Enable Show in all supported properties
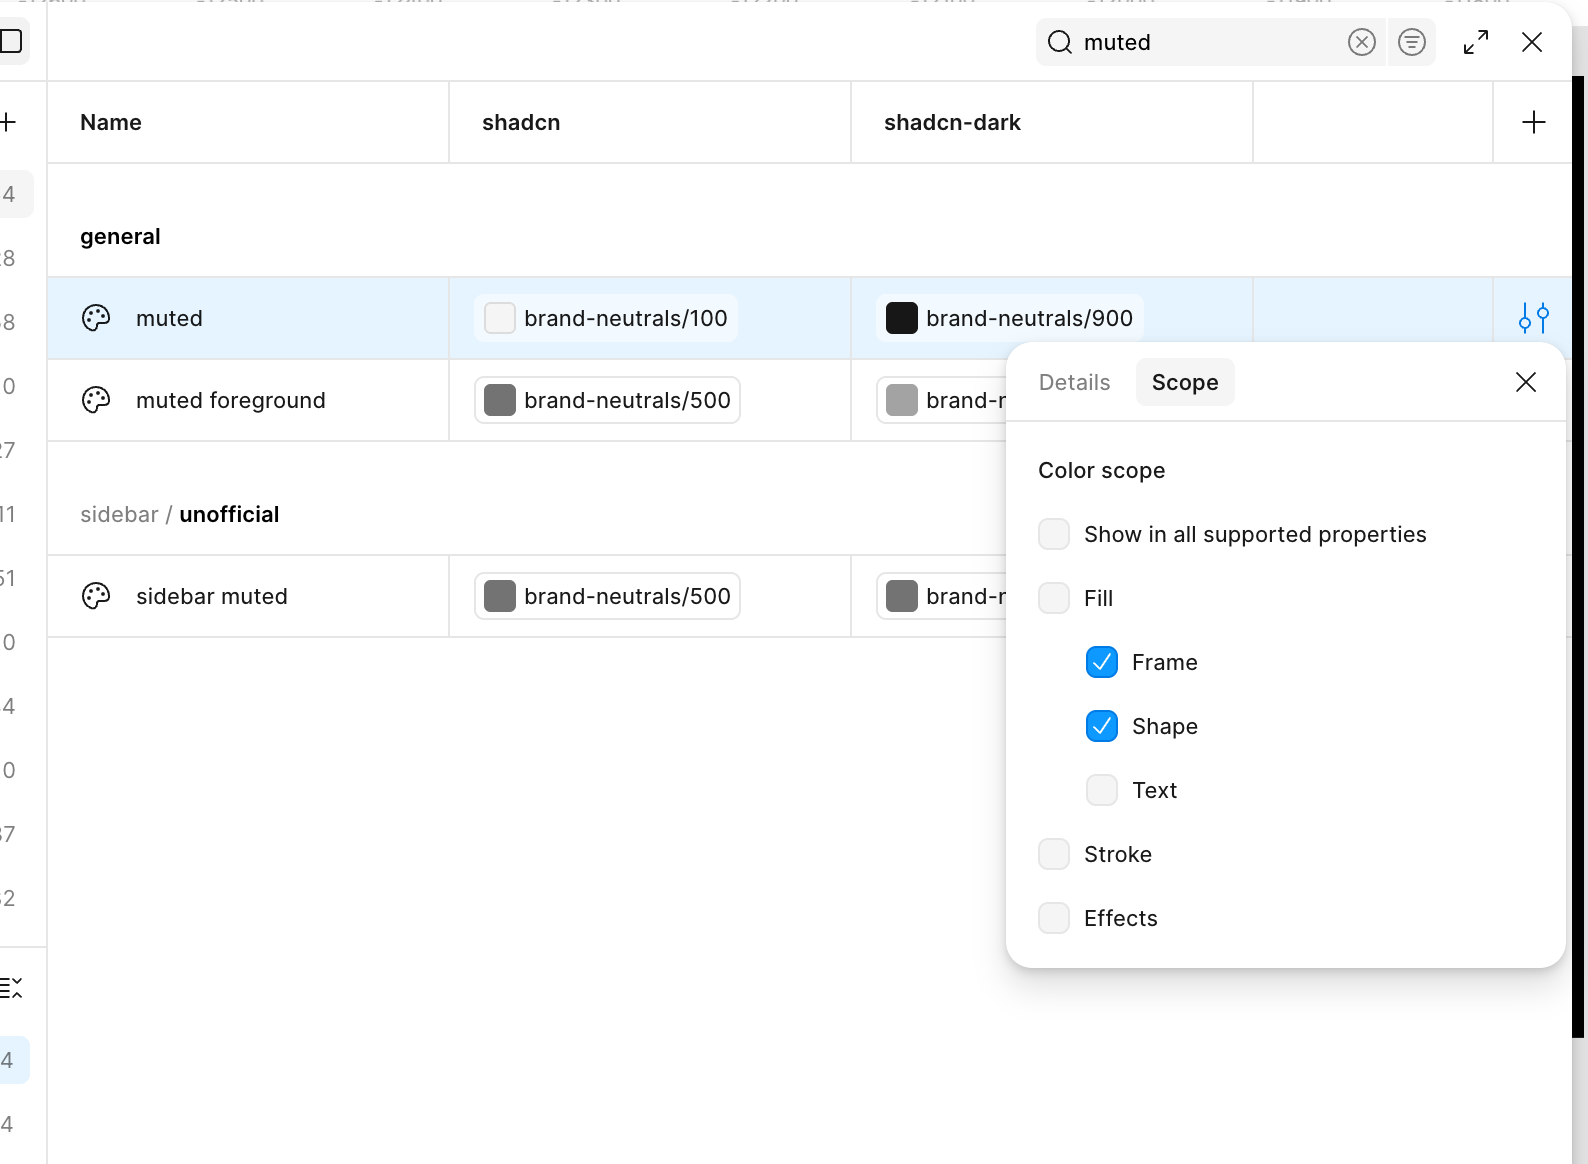Viewport: 1588px width, 1164px height. pyautogui.click(x=1053, y=534)
